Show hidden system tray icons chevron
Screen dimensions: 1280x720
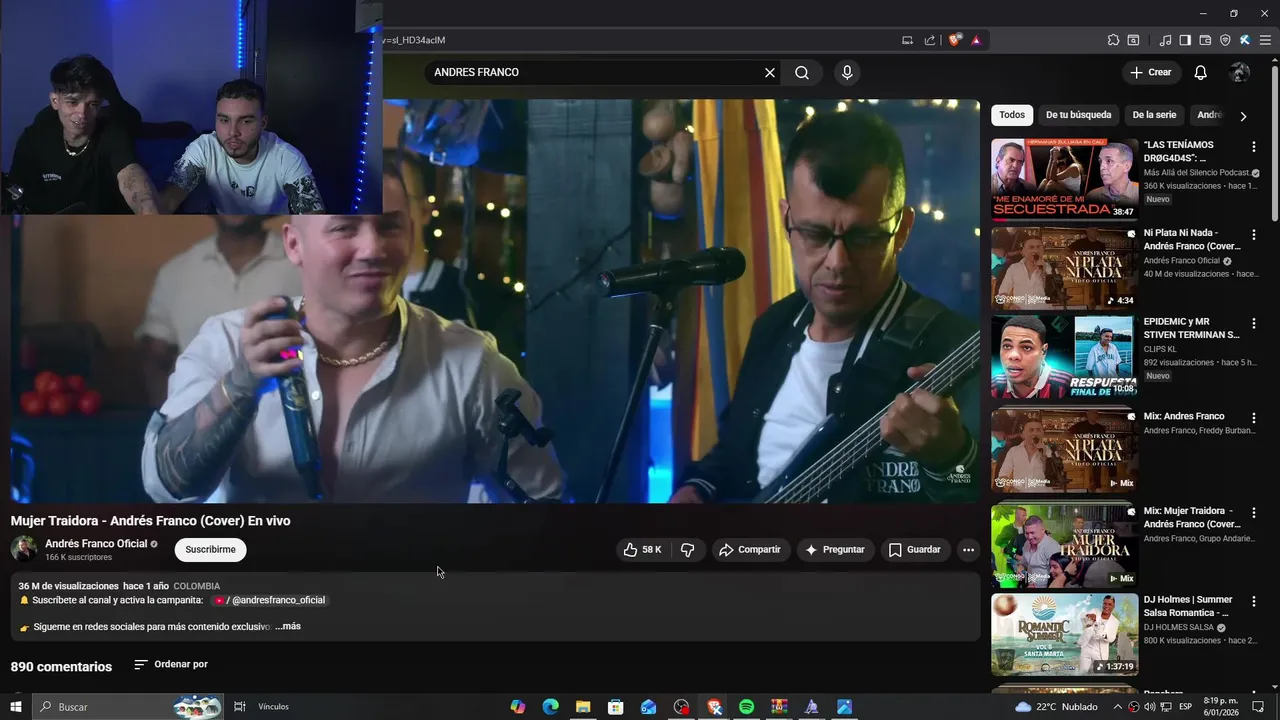[1117, 707]
